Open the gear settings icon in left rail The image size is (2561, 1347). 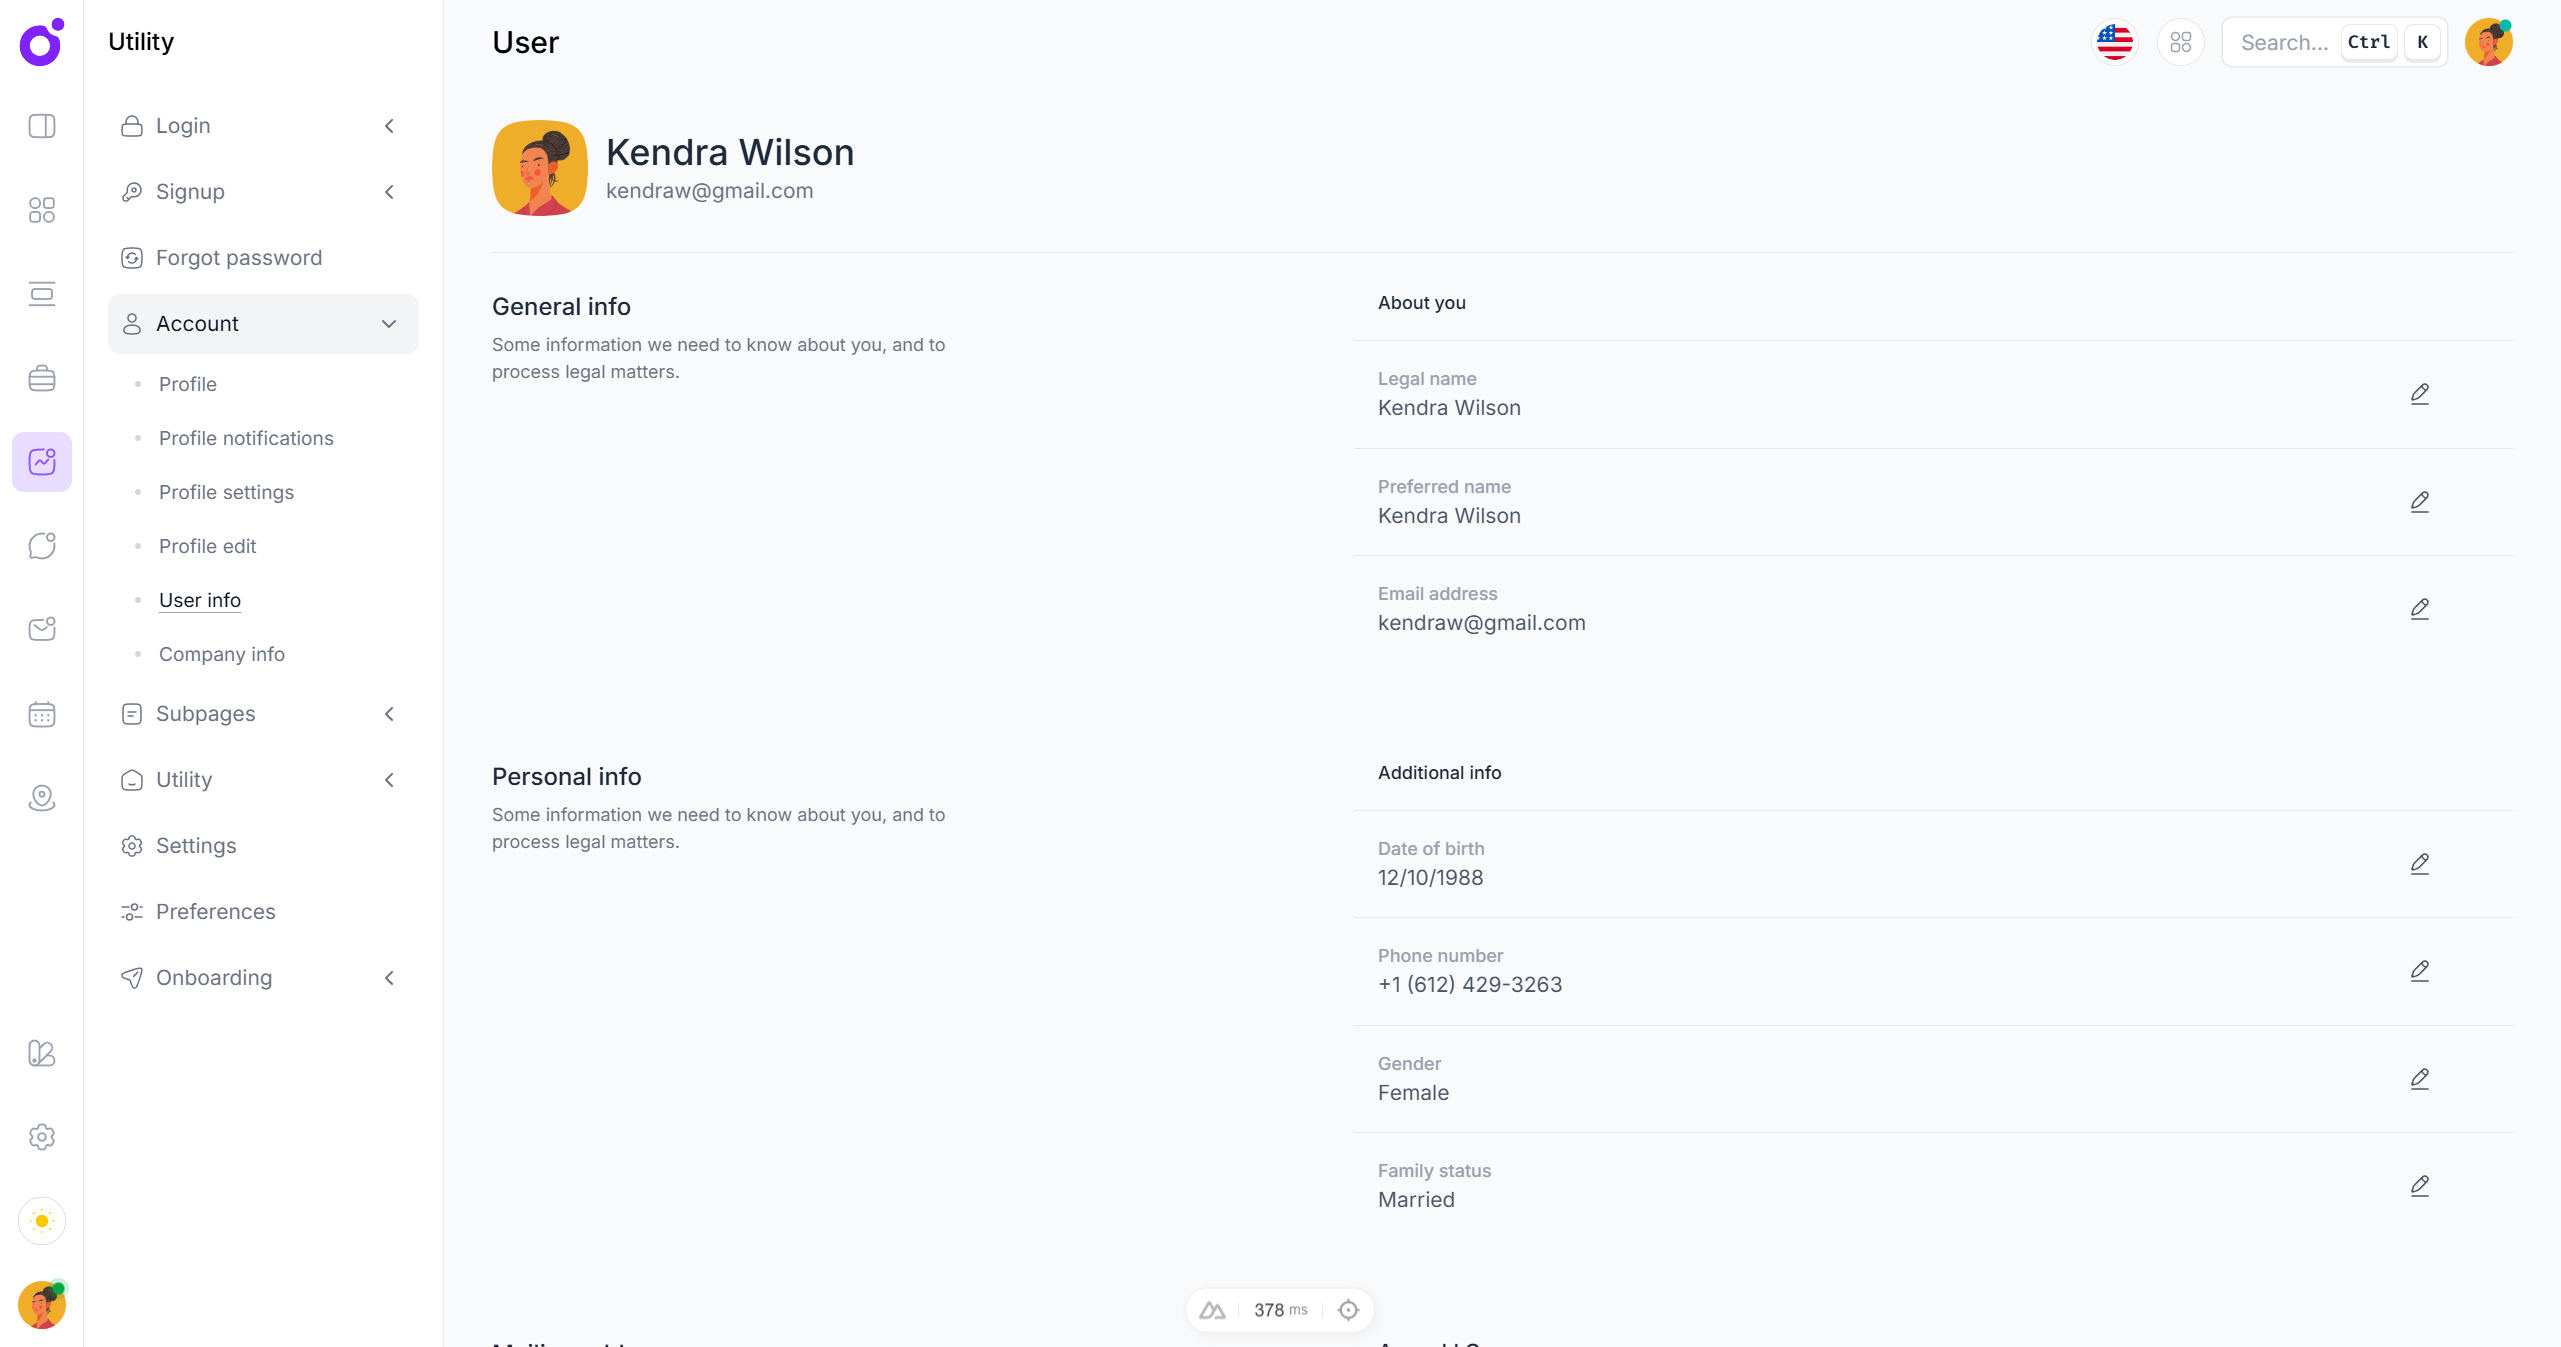pyautogui.click(x=42, y=1137)
